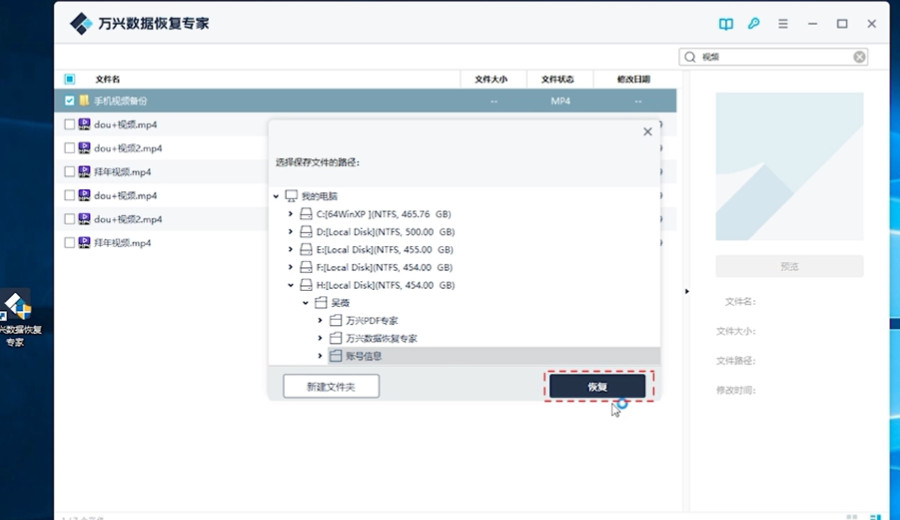Select E:[Local Disk](NTFS, 455.00 GB) row
Screen dimensions: 900x520
tap(385, 250)
